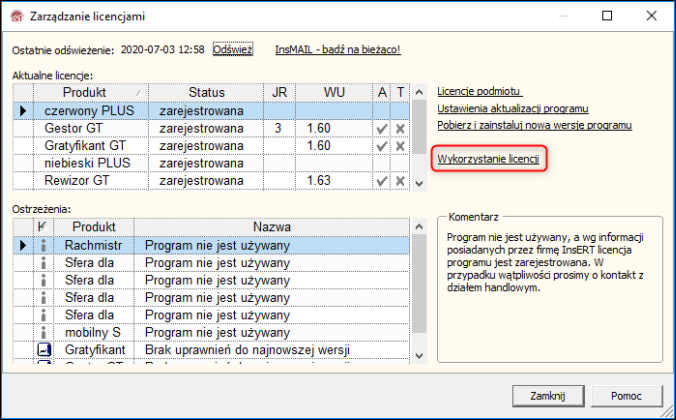Open Wykorzystanie licencji link
The image size is (676, 420).
pos(488,159)
